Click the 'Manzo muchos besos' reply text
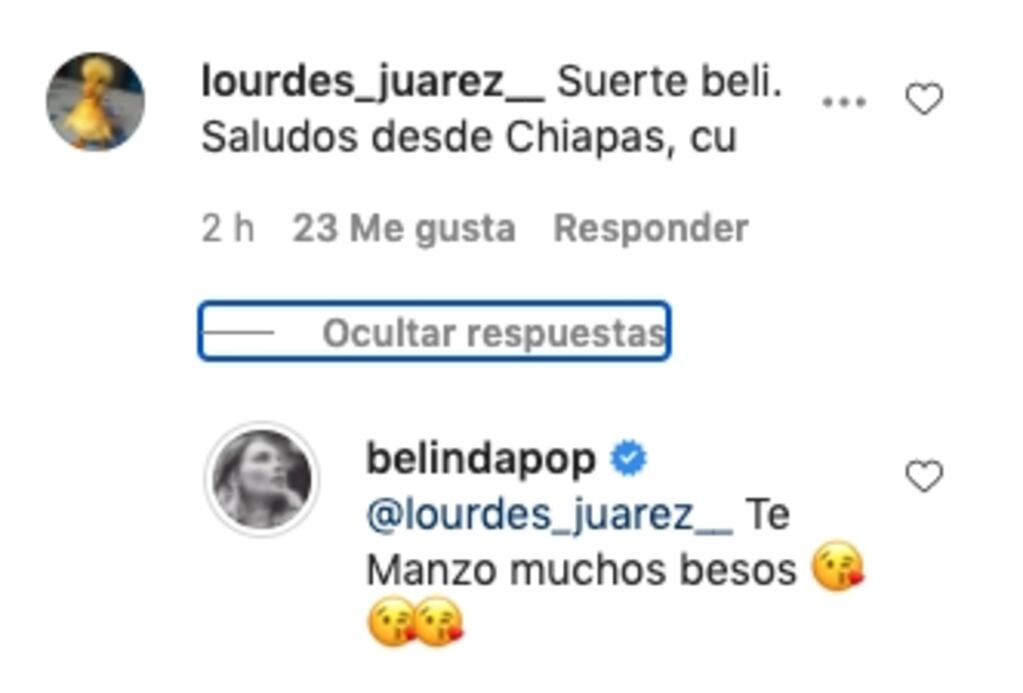 point(581,570)
